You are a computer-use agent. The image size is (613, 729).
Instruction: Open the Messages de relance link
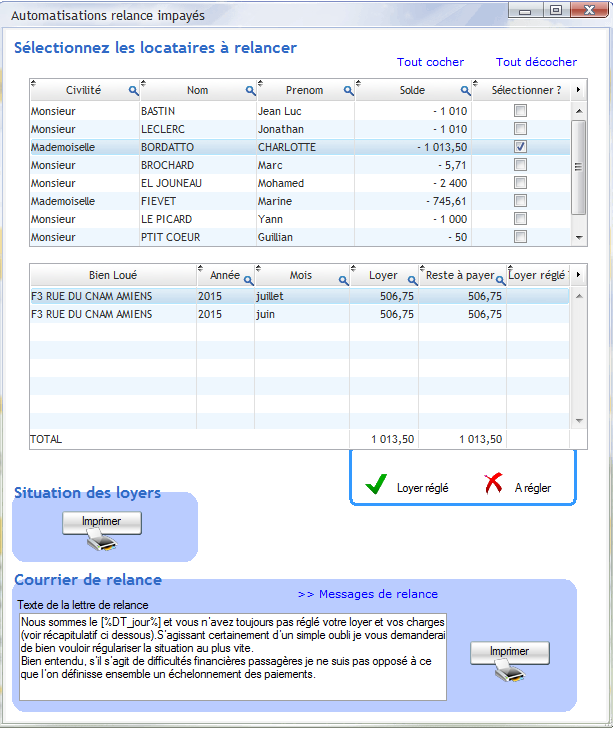(368, 594)
